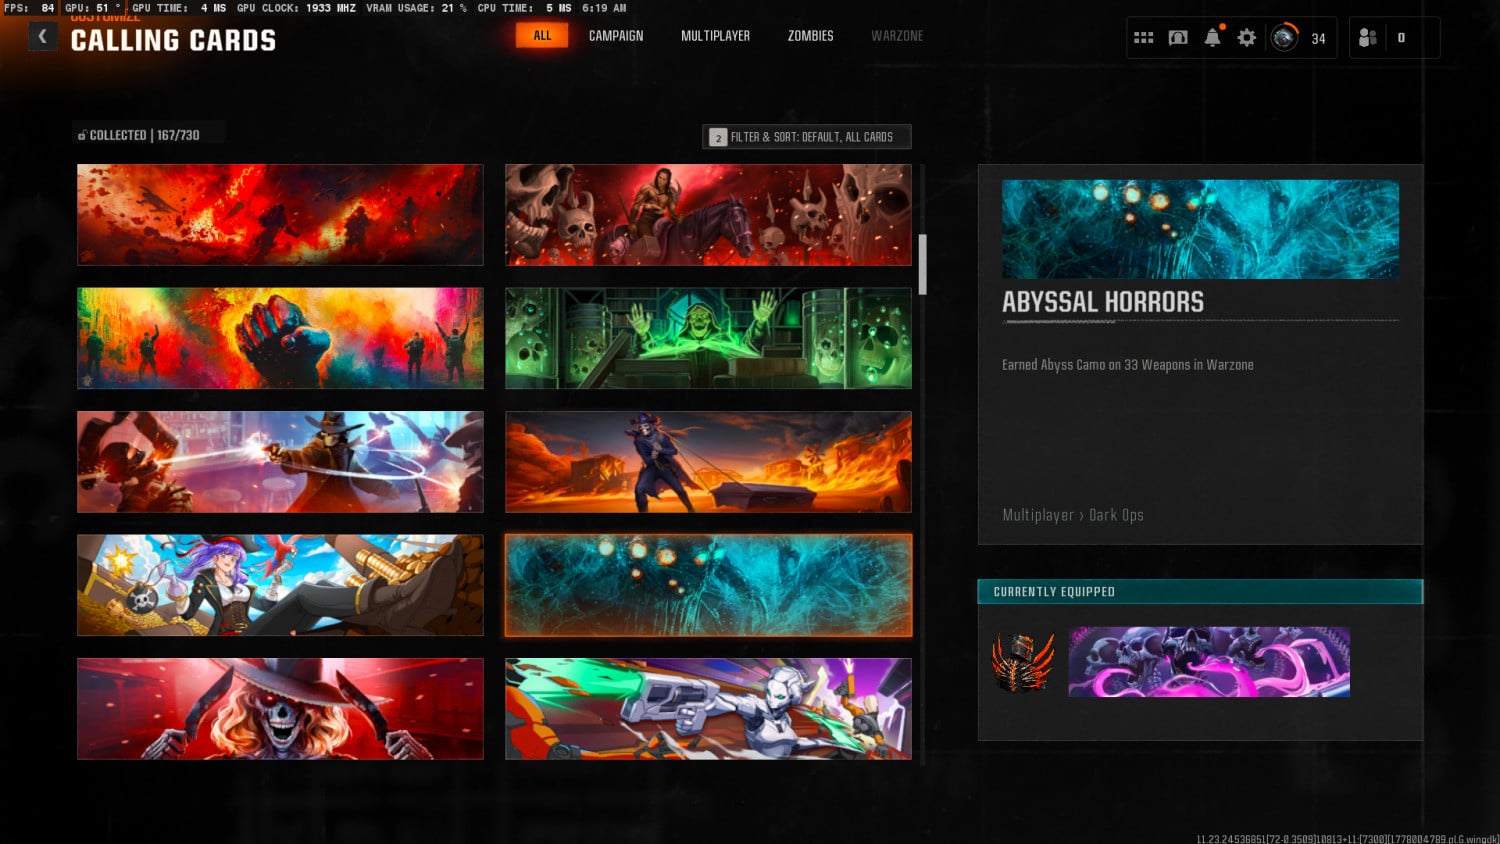Open notifications bell icon
This screenshot has width=1500, height=844.
point(1212,37)
